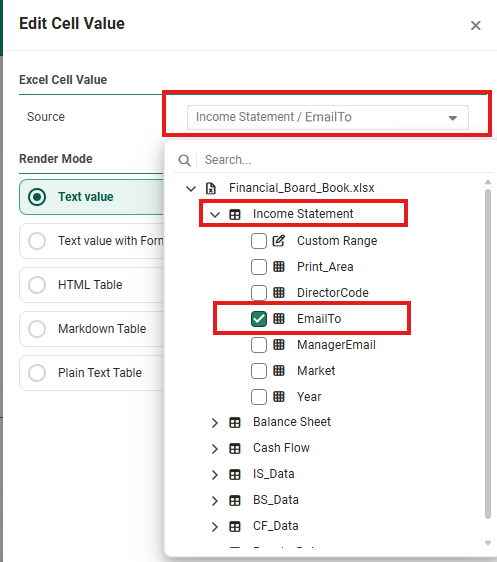Click the sheet icon next to Cash Flow
This screenshot has width=497, height=562.
(235, 449)
